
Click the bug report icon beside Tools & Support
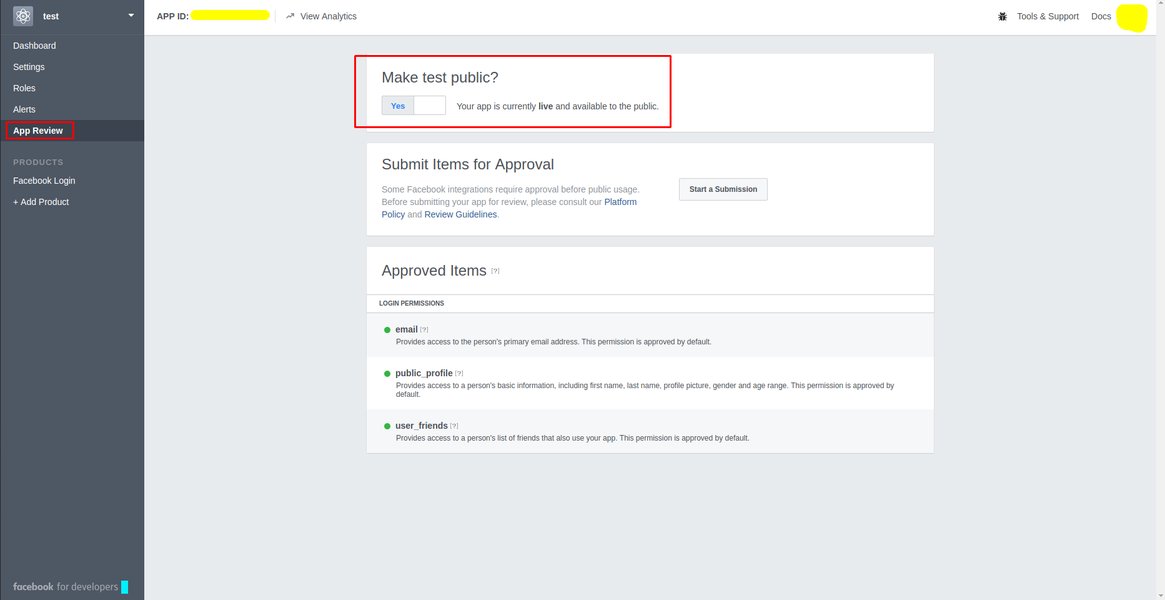pos(1003,16)
